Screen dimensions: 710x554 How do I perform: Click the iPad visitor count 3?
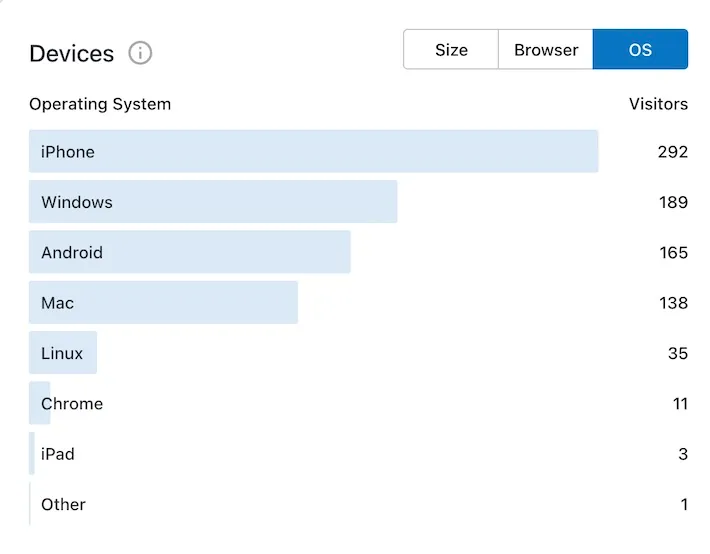[x=683, y=454]
